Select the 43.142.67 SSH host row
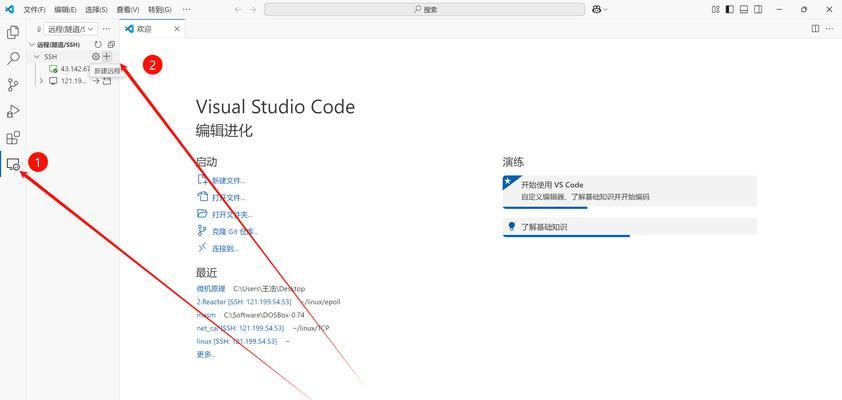842x400 pixels. pos(74,69)
